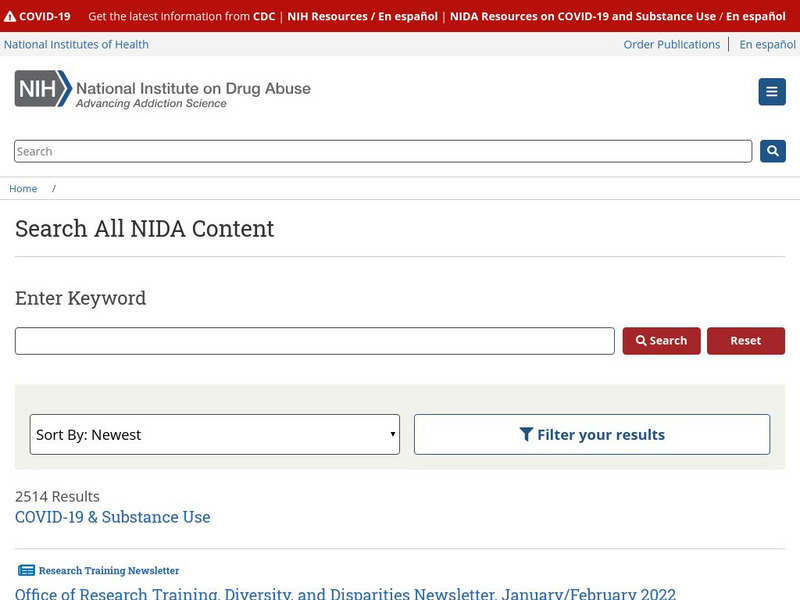Open first En español link after NIH Resources

click(x=408, y=16)
